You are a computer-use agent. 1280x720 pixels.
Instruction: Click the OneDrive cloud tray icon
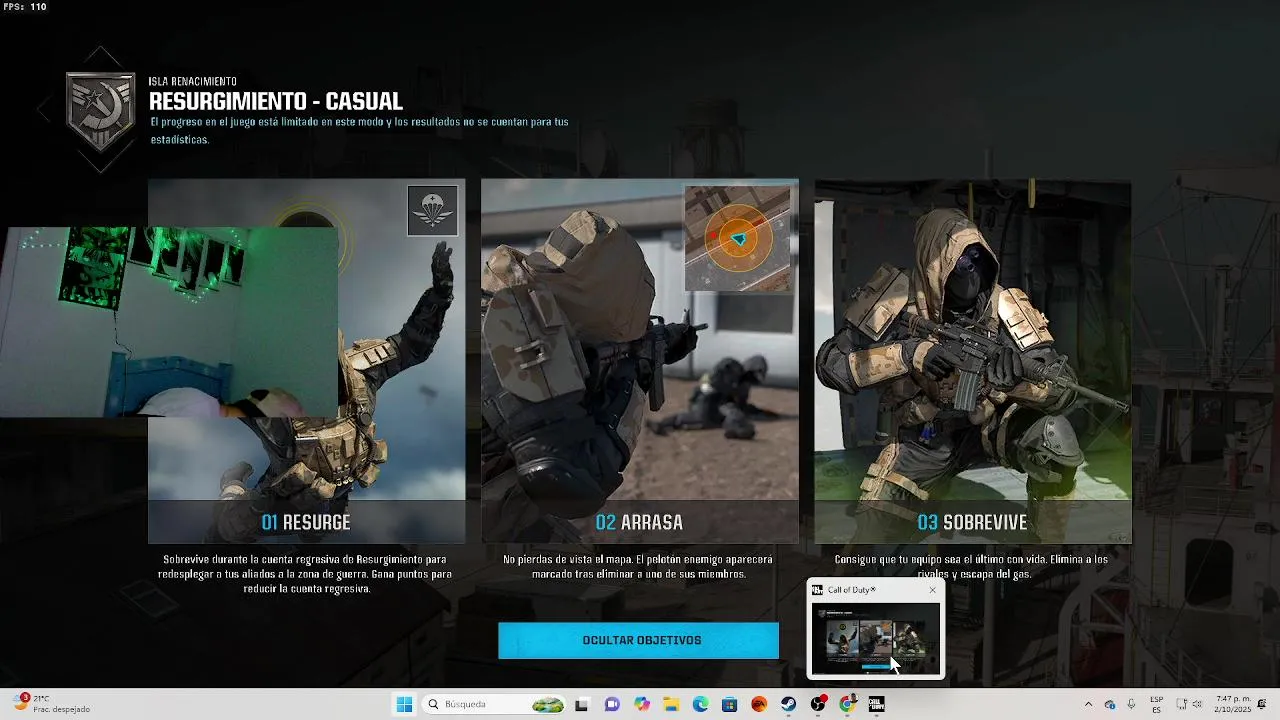(1110, 704)
